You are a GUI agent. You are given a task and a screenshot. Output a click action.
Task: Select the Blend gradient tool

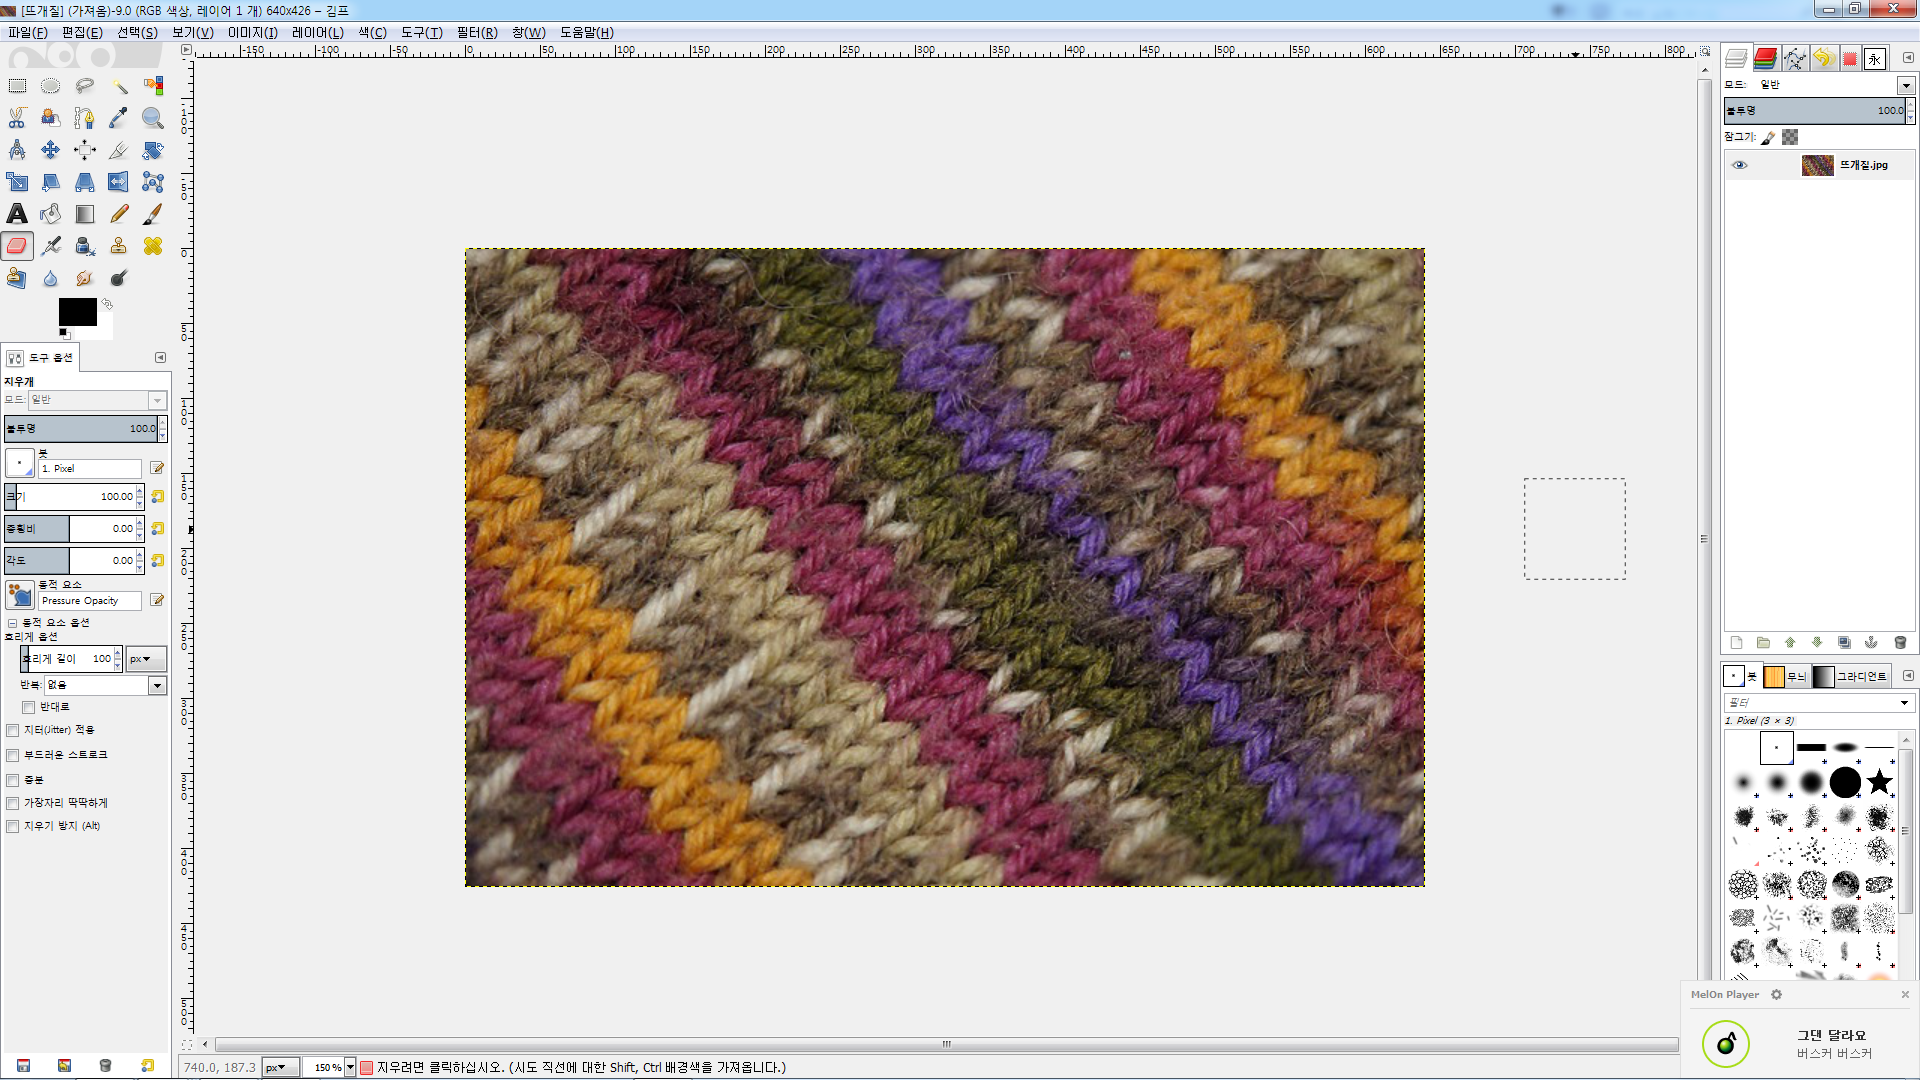(x=85, y=214)
